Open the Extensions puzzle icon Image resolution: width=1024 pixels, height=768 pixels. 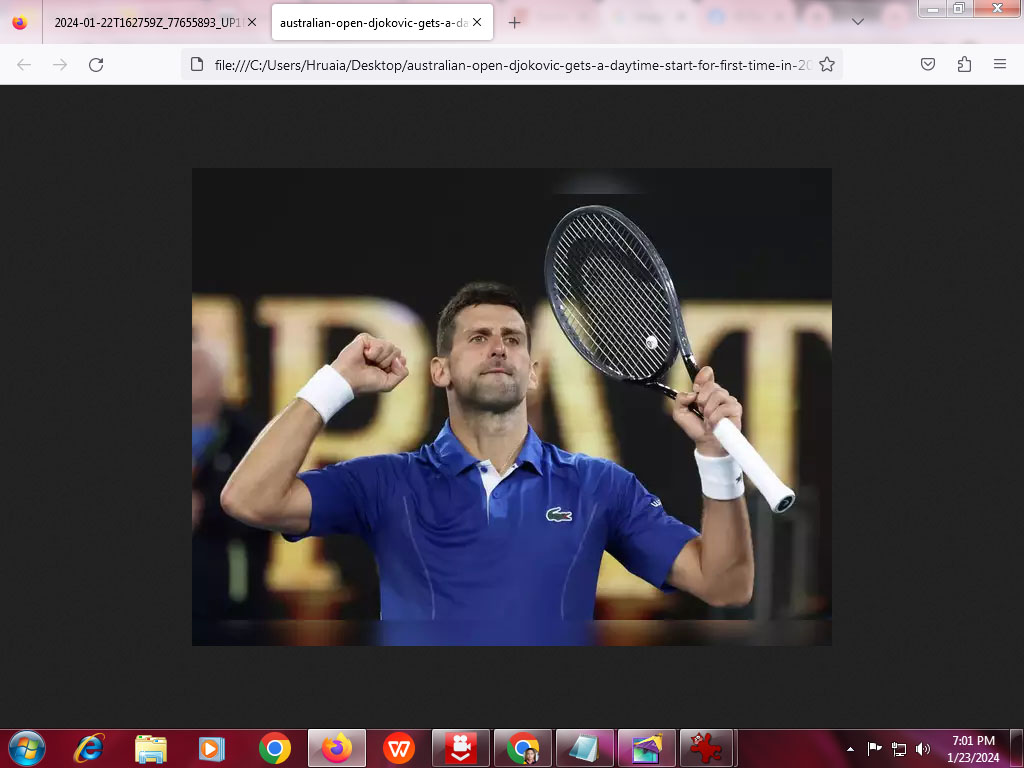tap(964, 65)
